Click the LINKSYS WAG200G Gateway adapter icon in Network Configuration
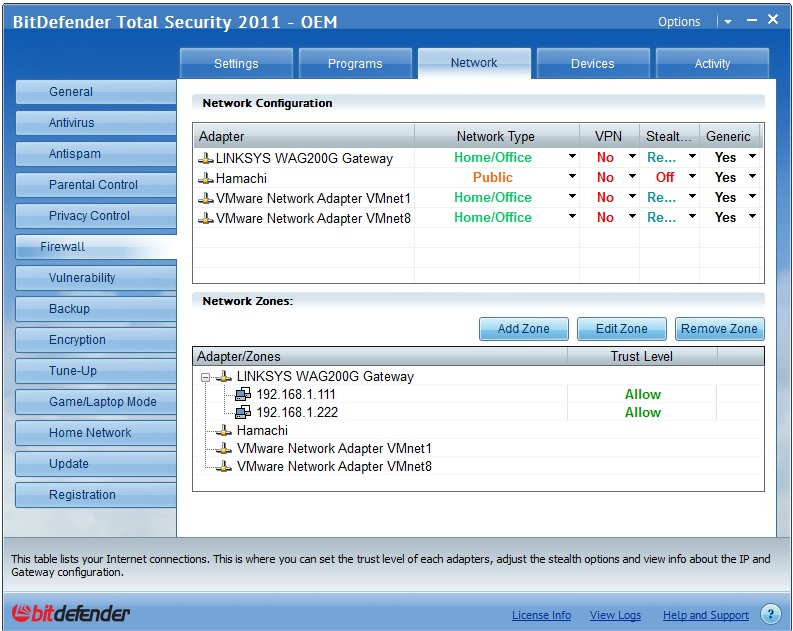793x631 pixels. coord(205,158)
